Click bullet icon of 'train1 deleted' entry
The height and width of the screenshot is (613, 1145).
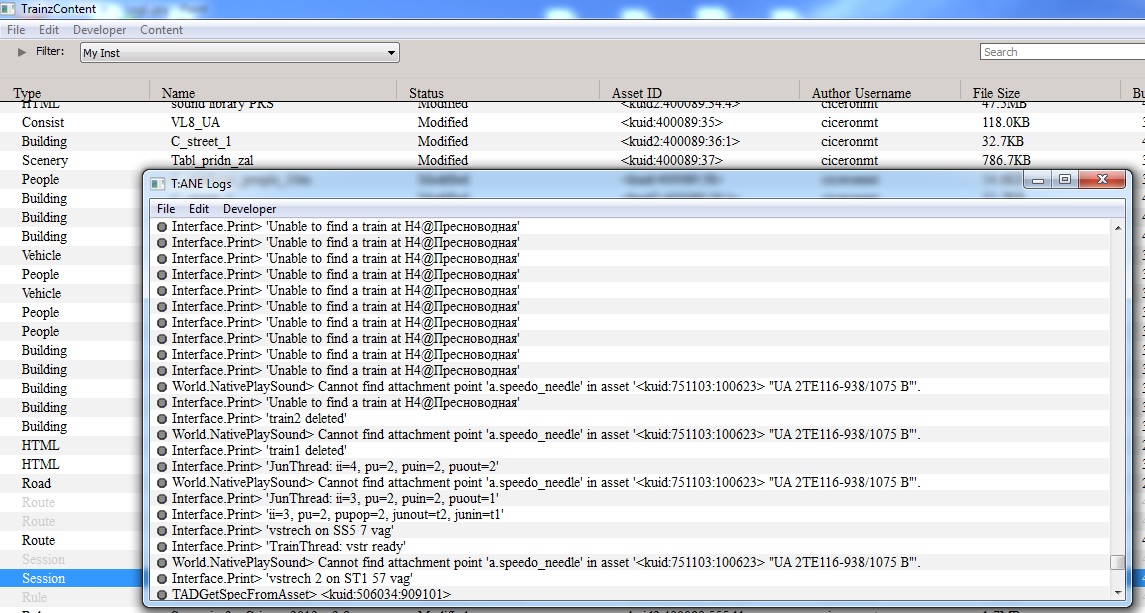coord(162,452)
